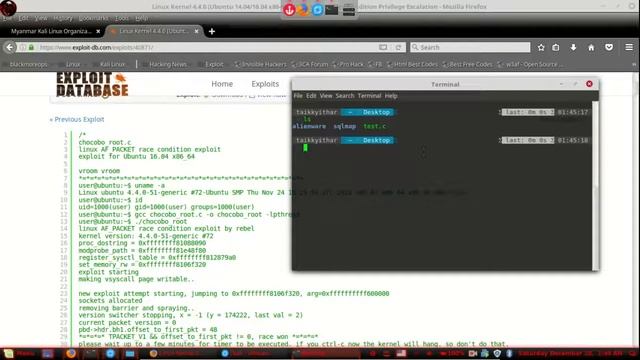The image size is (640, 360).
Task: Click the Firefox Search box
Action: pyautogui.click(x=470, y=47)
